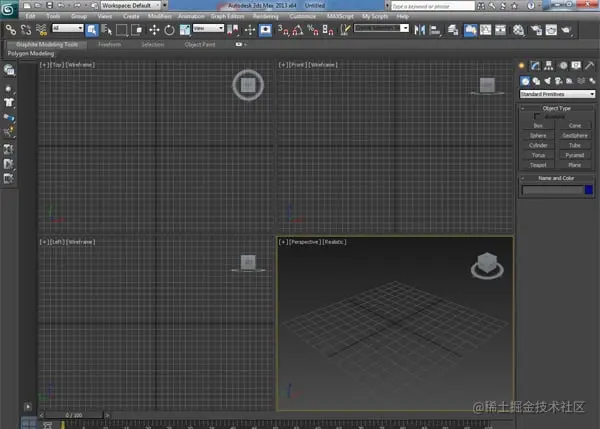Click the Select and Link tool
Screen dimensions: 600x429
coord(11,30)
